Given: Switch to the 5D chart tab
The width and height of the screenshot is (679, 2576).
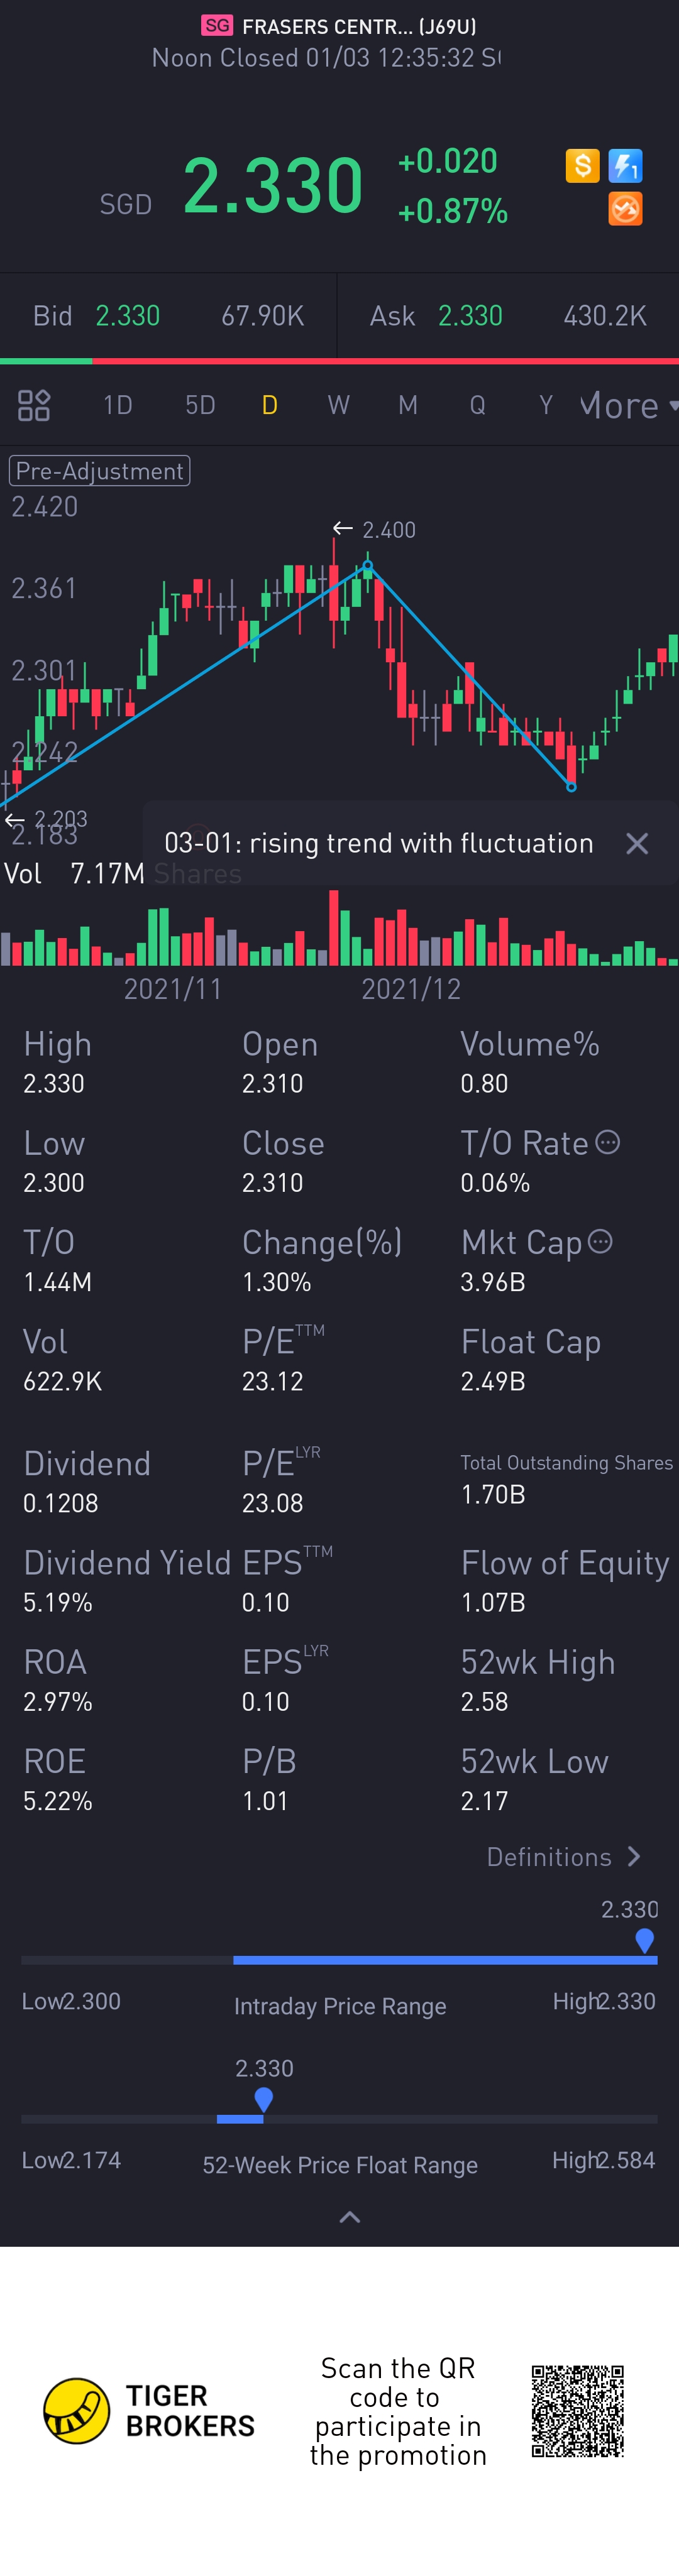Looking at the screenshot, I should coord(200,405).
